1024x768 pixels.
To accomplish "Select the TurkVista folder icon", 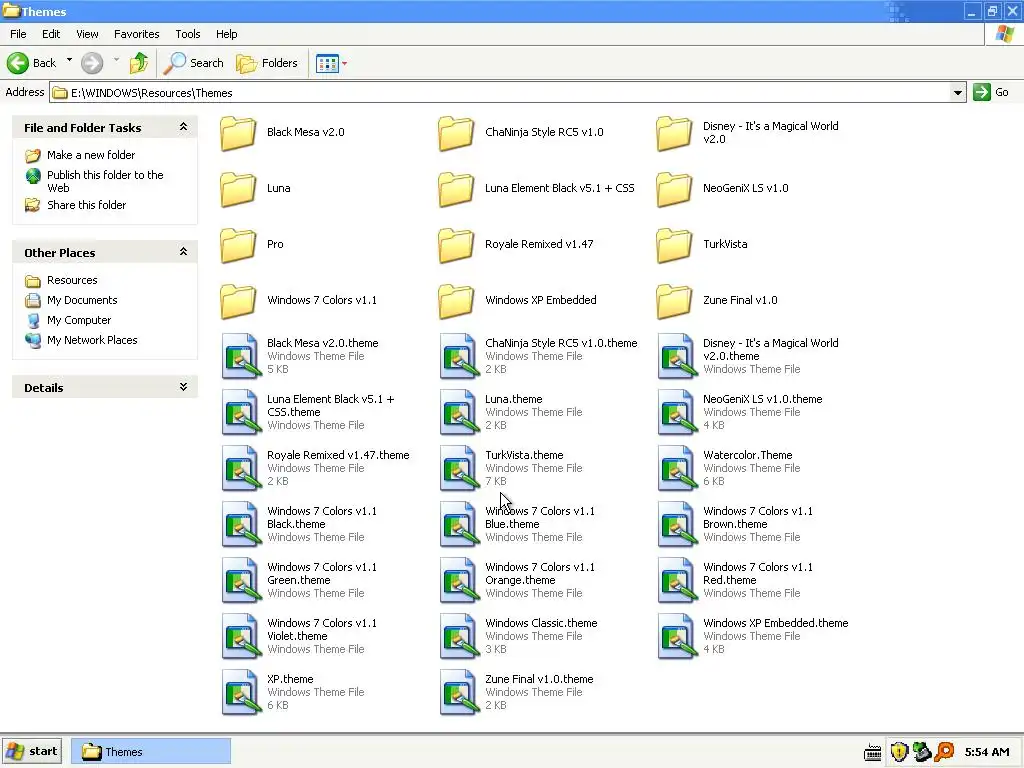I will point(674,246).
